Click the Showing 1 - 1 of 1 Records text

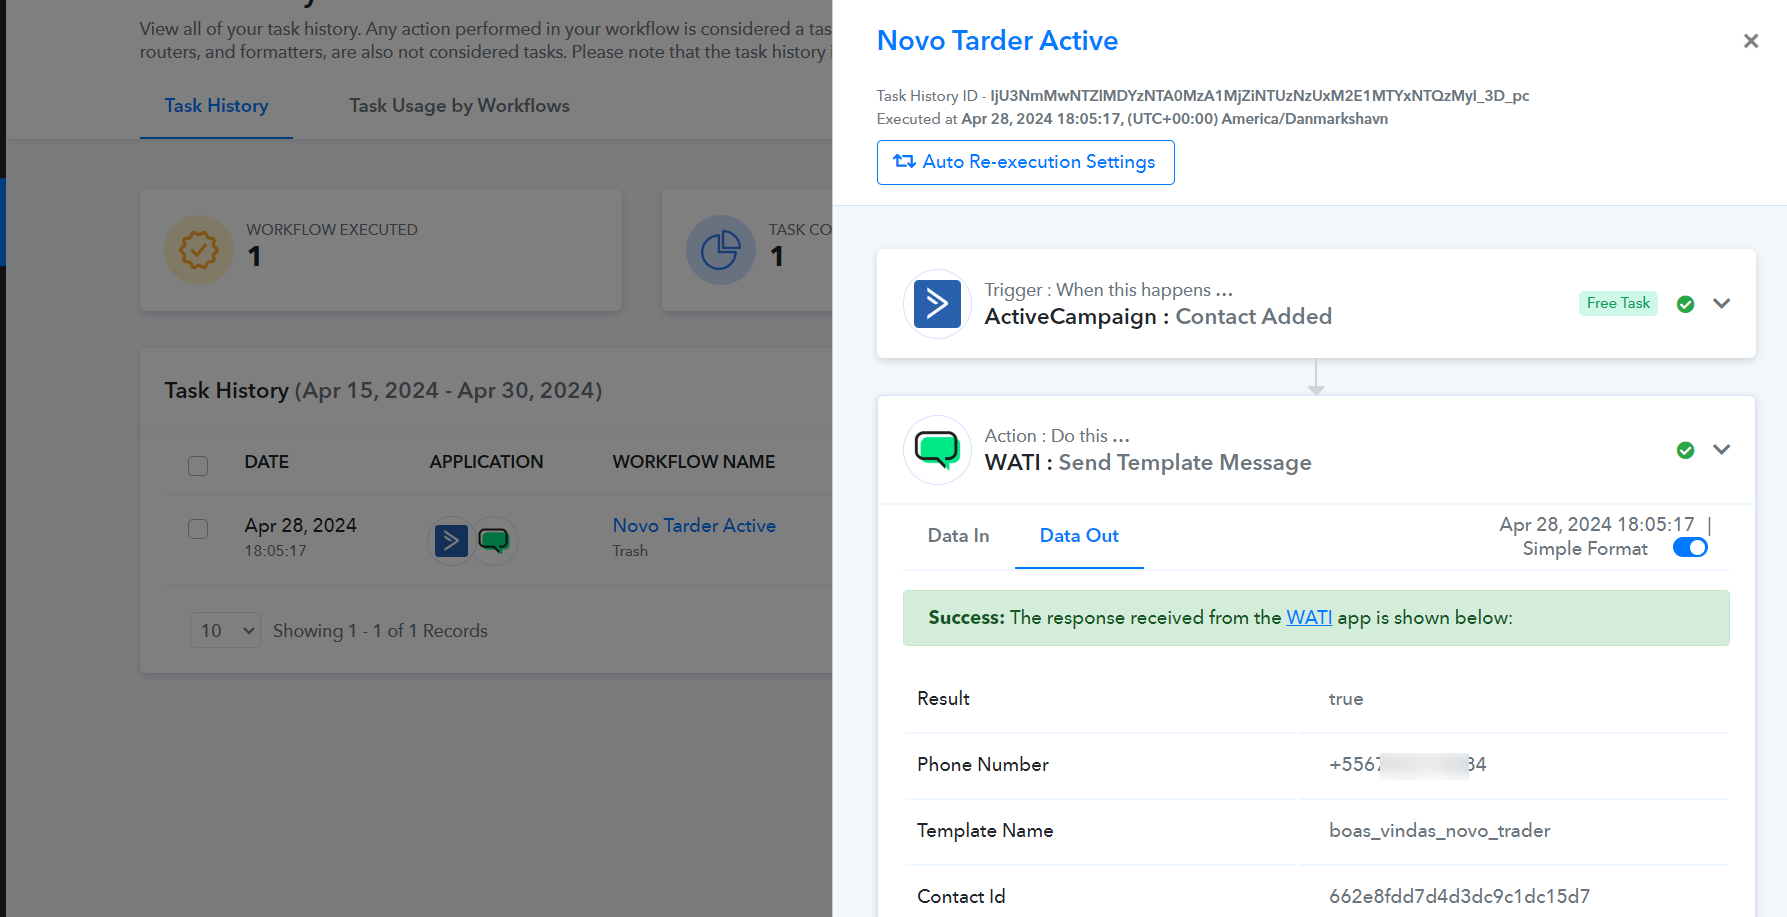click(x=380, y=631)
